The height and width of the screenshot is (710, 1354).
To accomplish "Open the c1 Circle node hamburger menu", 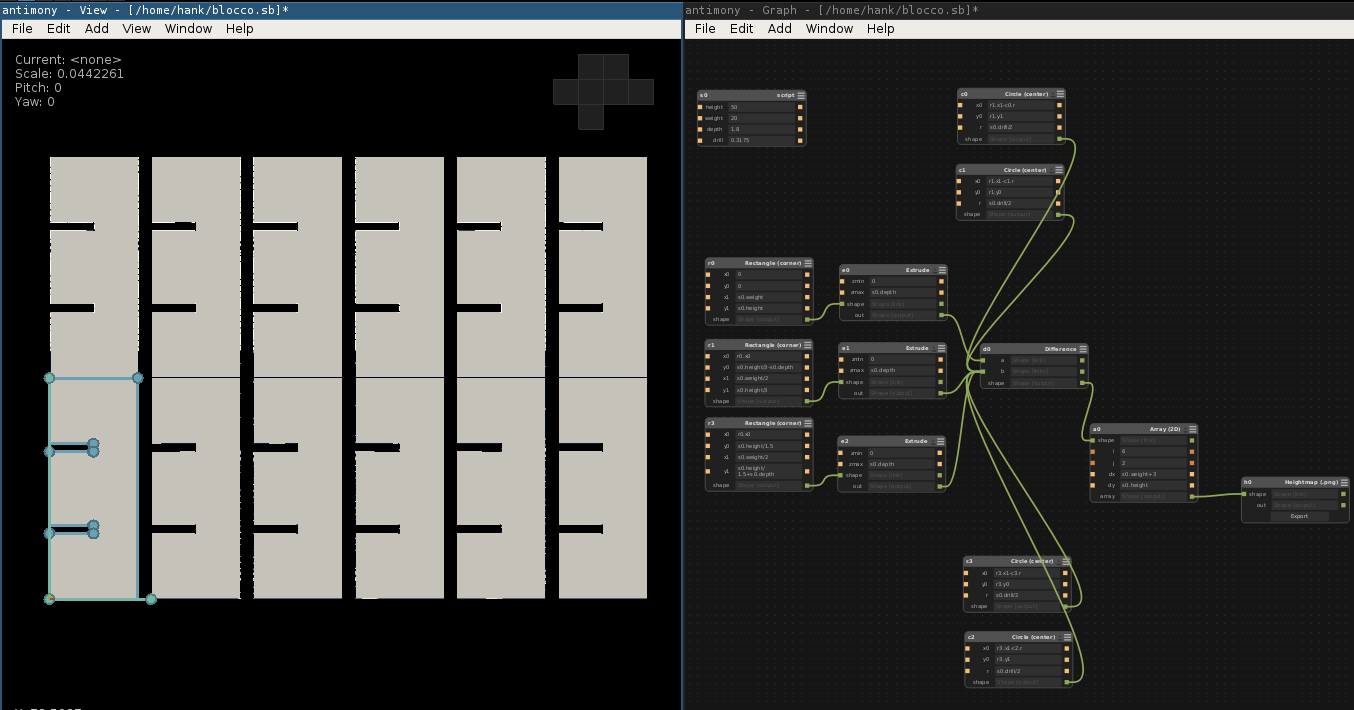I will click(x=1058, y=170).
